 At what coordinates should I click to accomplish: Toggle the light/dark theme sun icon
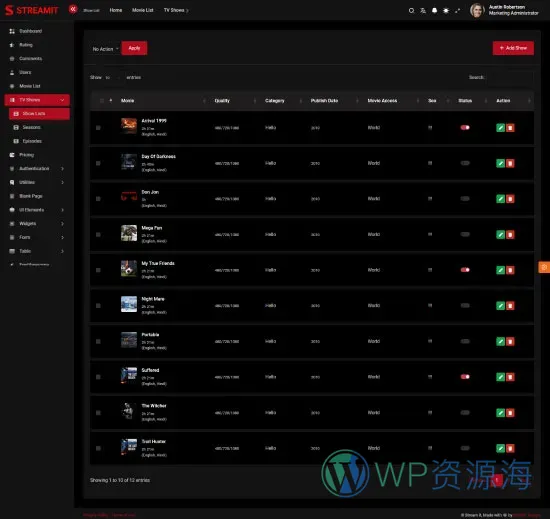[446, 11]
